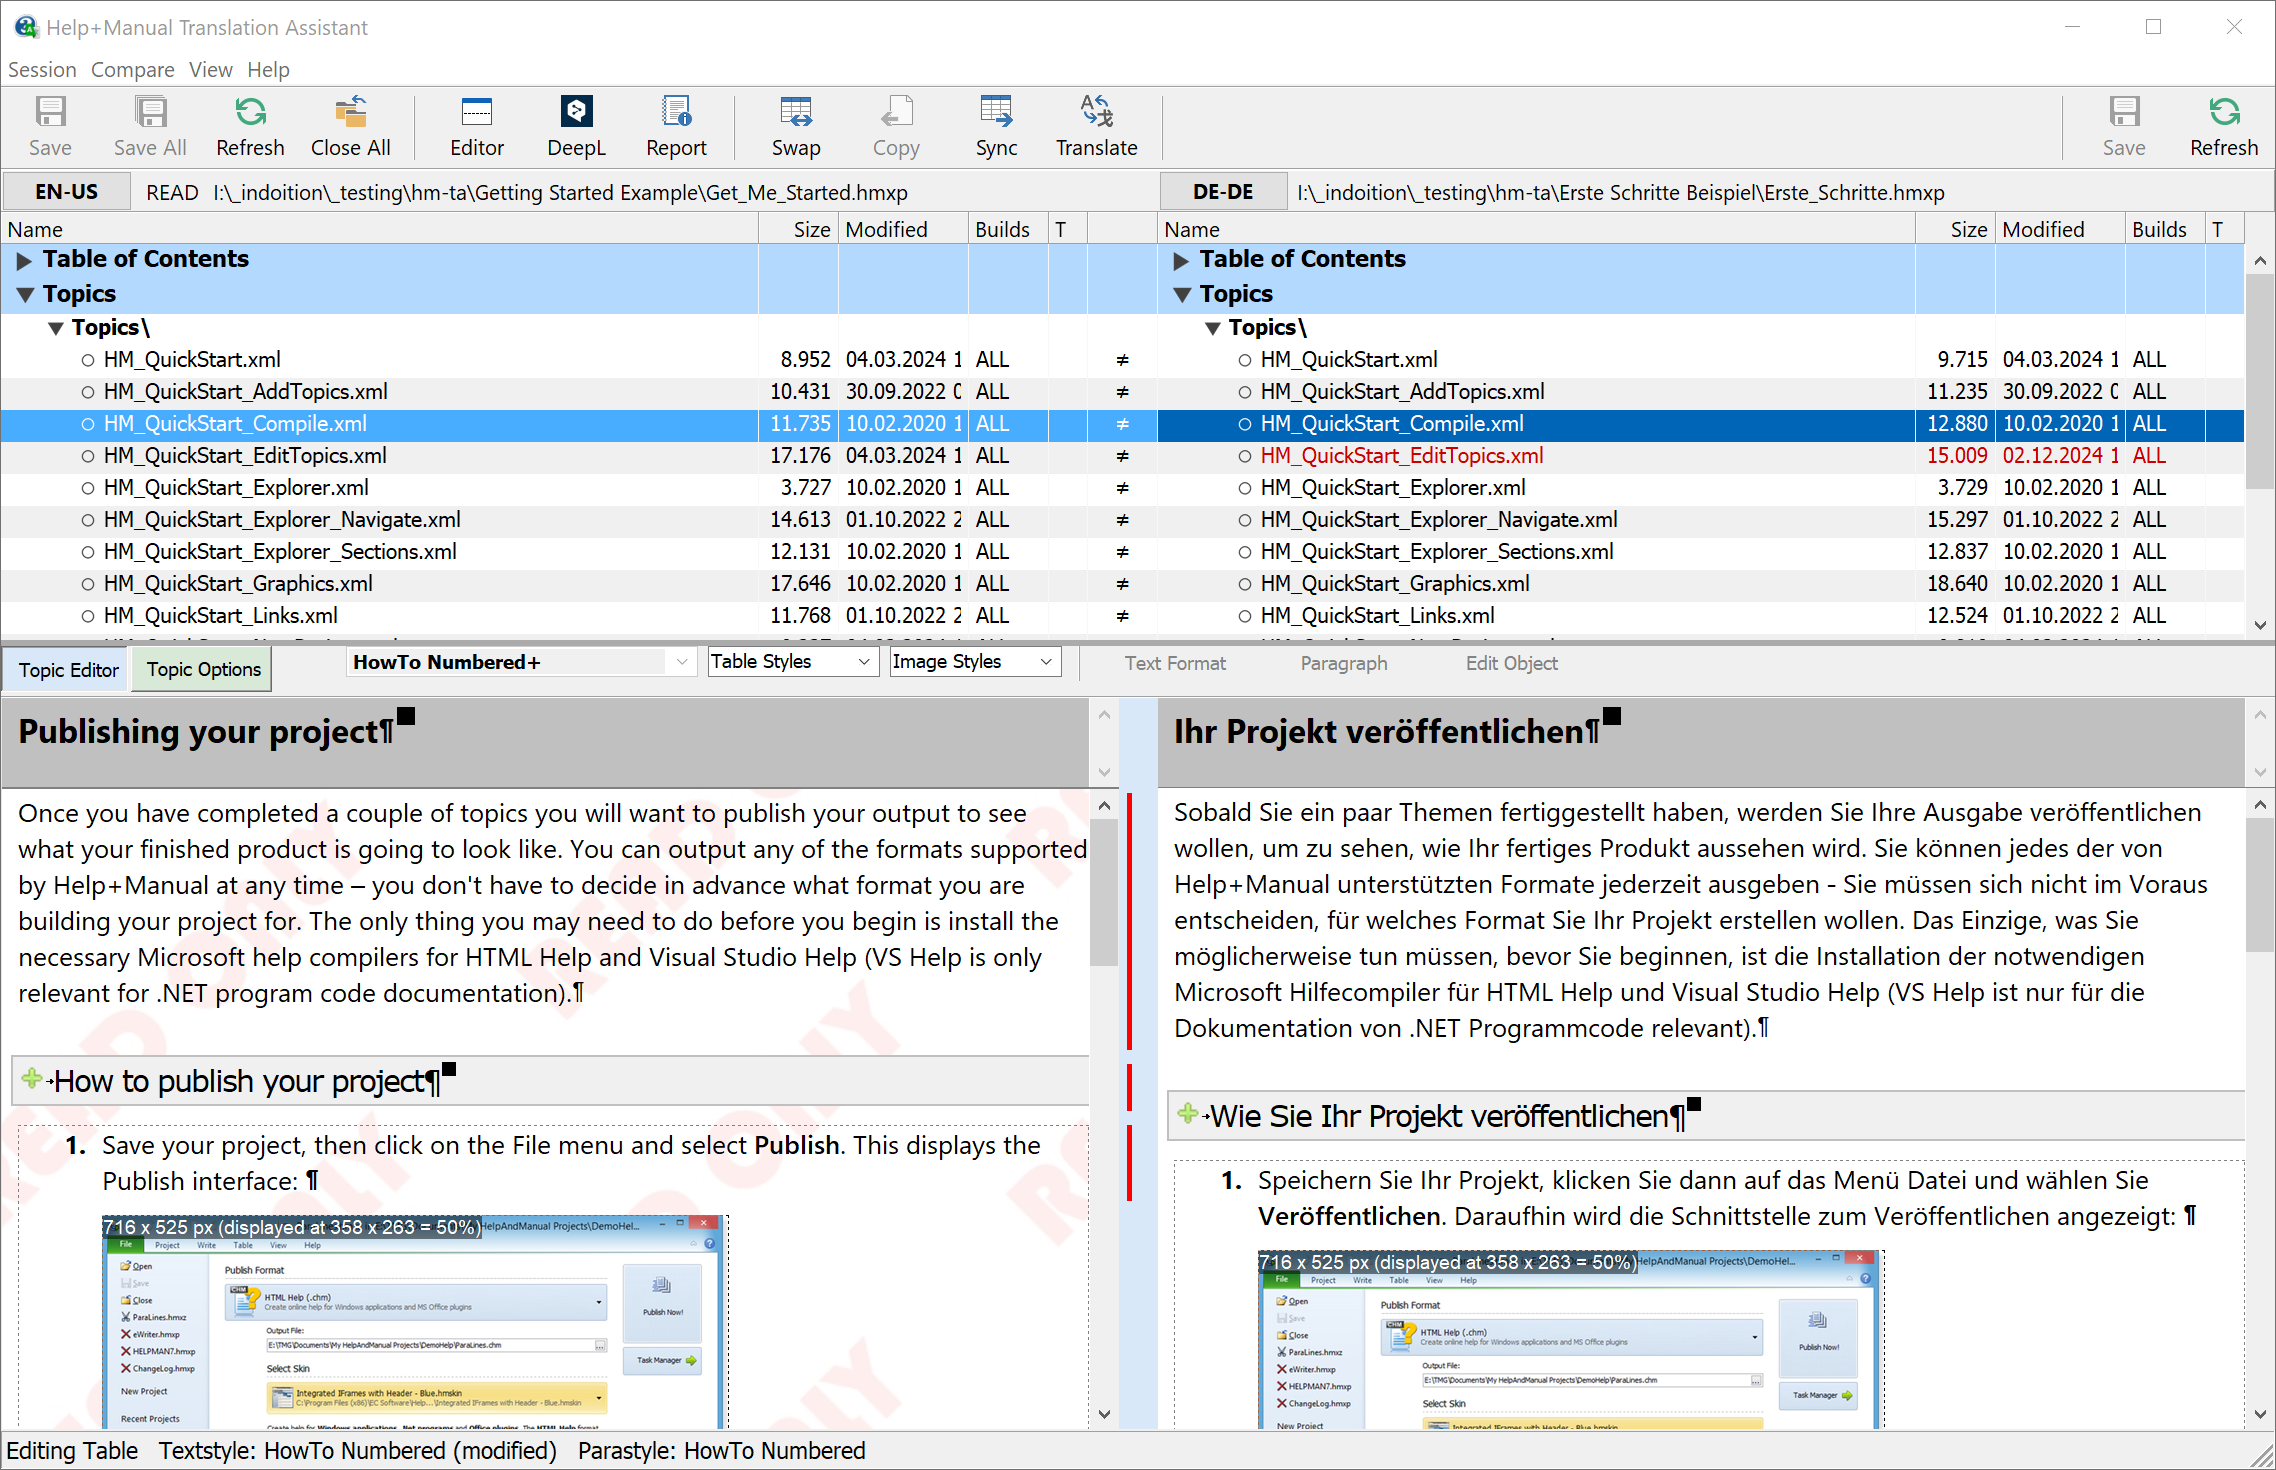Collapse the left Topics section
The image size is (2276, 1470).
(x=25, y=295)
